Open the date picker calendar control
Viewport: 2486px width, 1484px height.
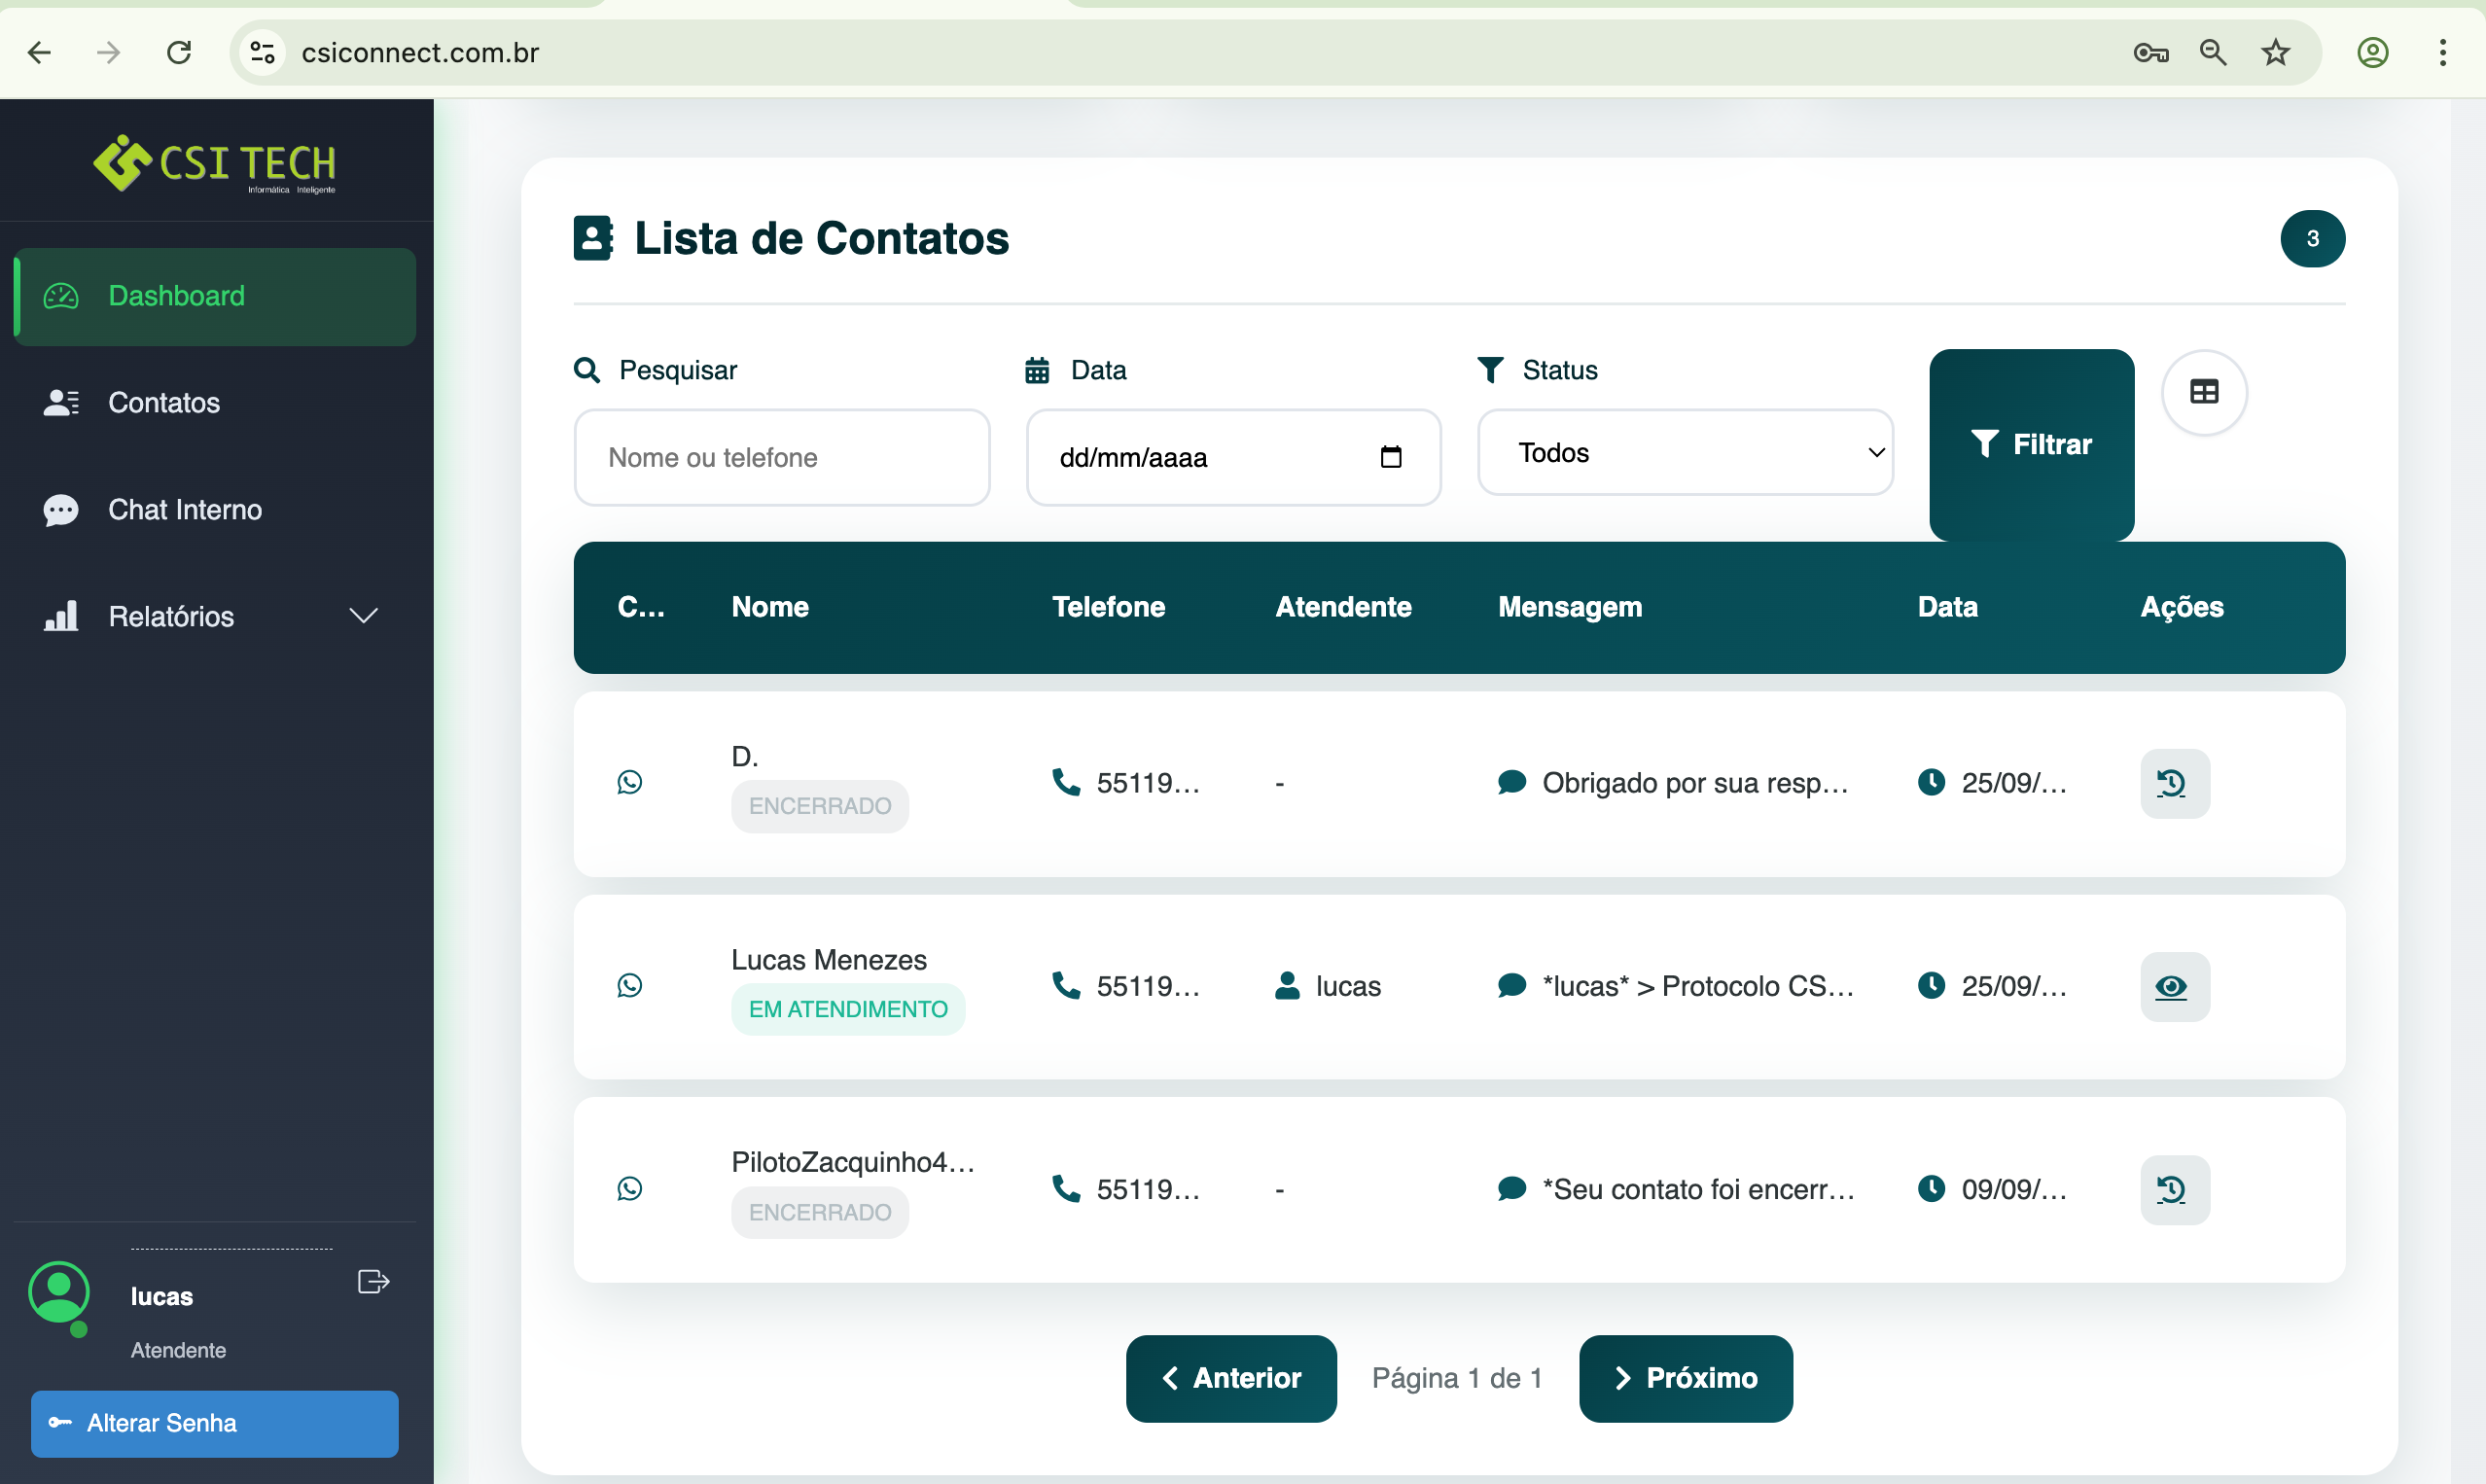(x=1391, y=457)
